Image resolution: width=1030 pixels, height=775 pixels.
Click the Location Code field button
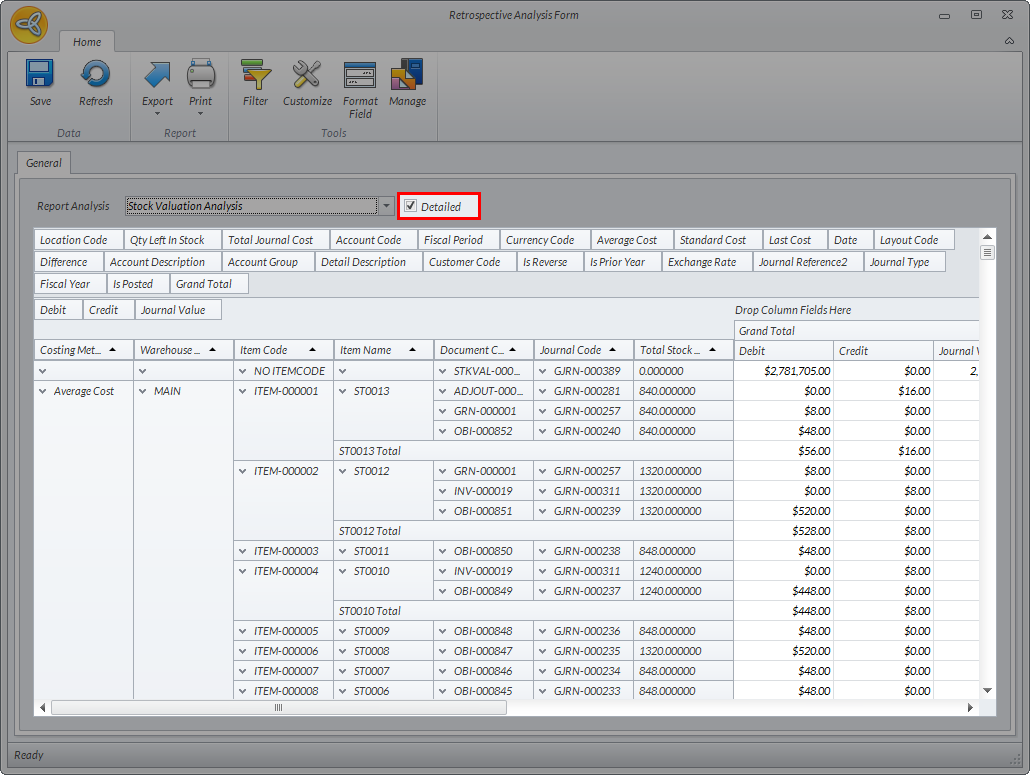tap(74, 240)
